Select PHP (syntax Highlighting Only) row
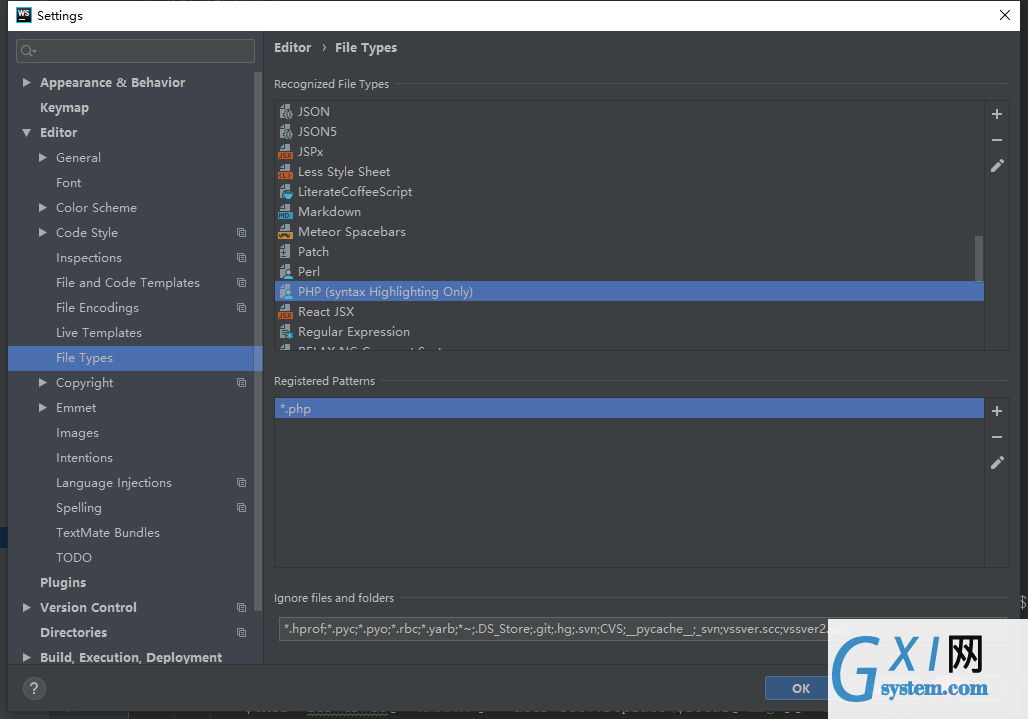 [629, 292]
